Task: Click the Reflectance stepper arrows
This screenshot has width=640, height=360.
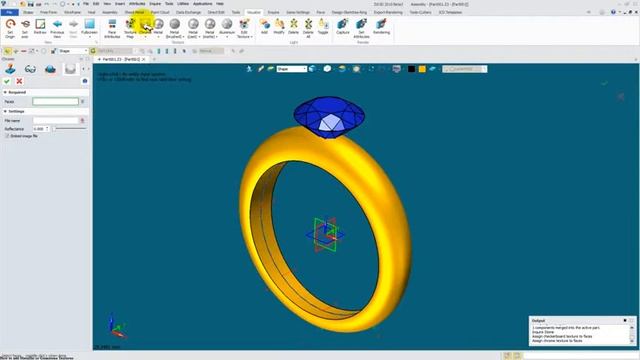Action: click(47, 129)
